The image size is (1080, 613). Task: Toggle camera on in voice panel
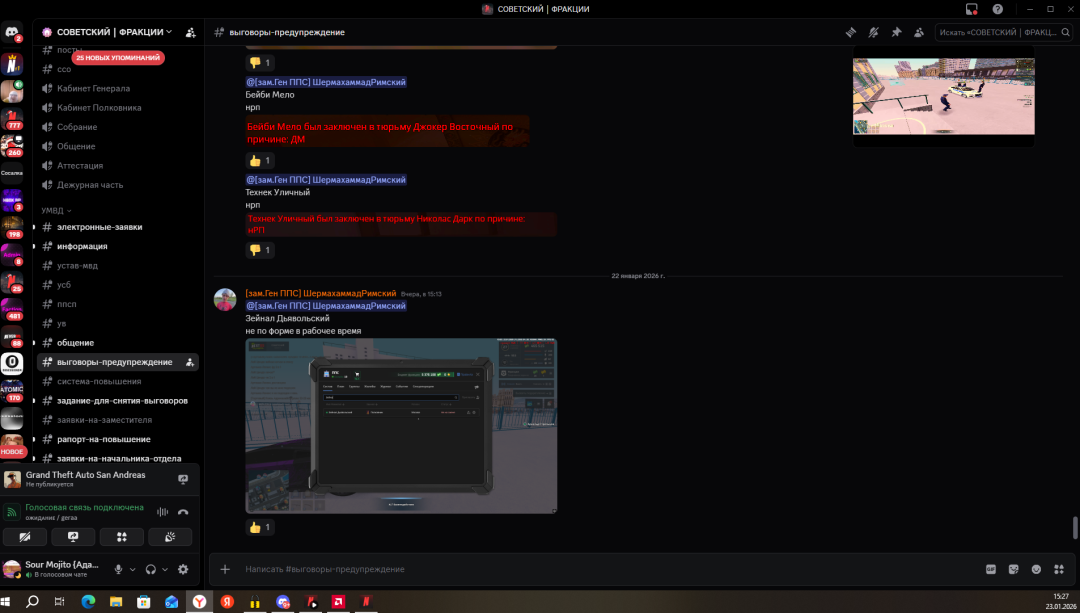click(25, 537)
